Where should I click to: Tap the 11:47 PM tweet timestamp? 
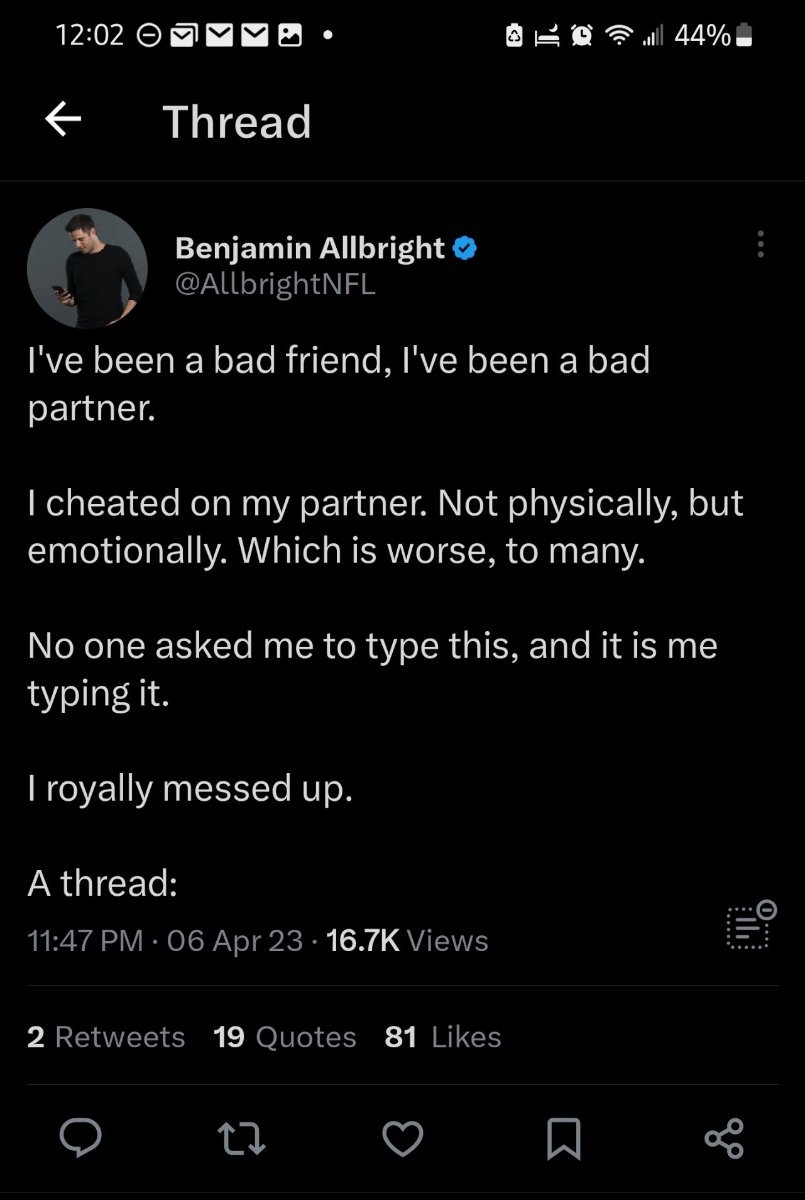click(85, 941)
